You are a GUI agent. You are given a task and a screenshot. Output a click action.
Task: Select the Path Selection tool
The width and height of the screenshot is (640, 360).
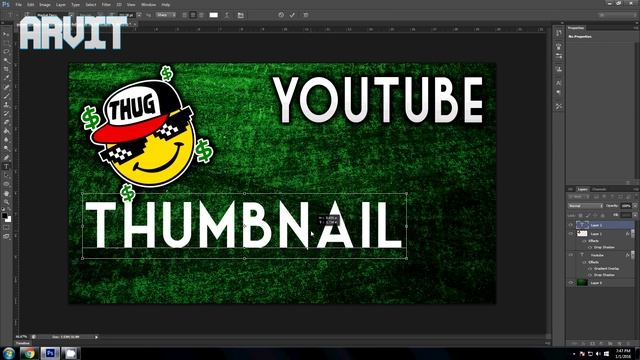6,176
